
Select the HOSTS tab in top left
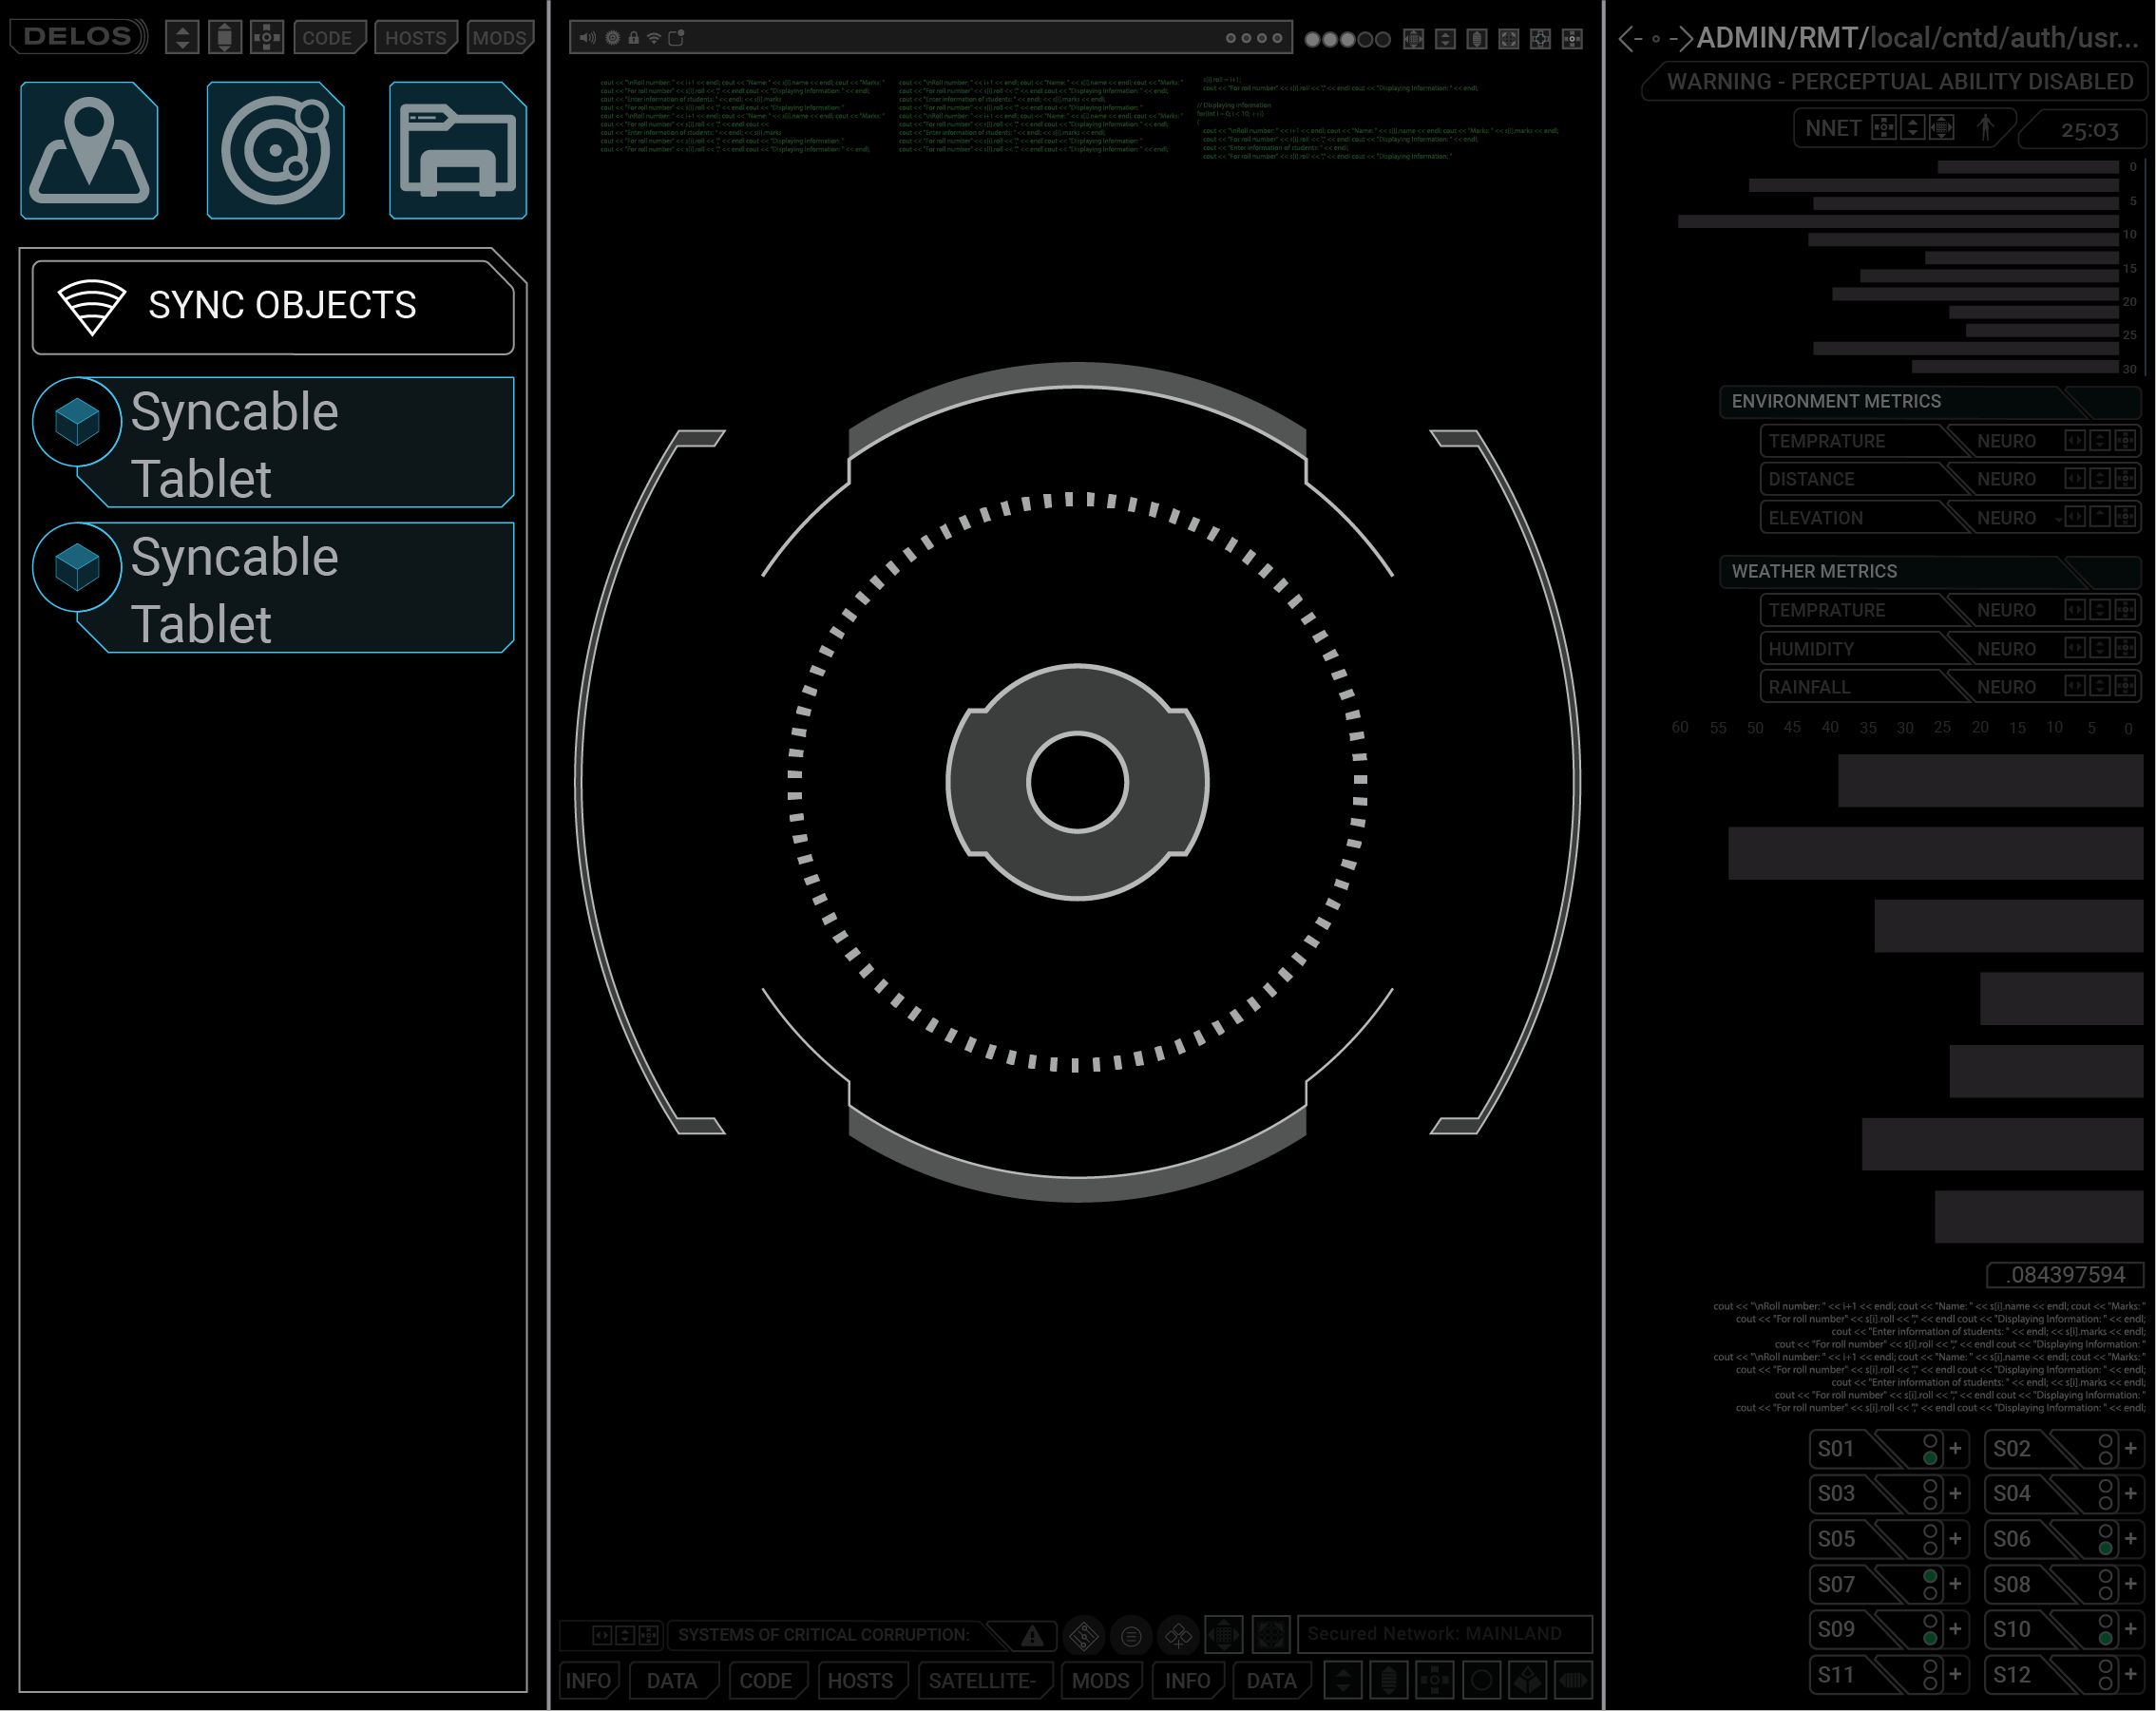(x=416, y=38)
